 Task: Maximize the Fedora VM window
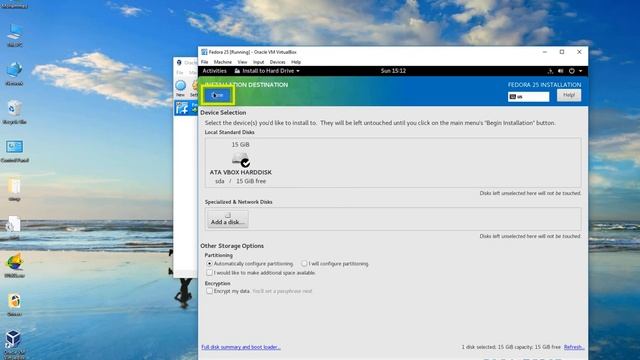point(562,52)
